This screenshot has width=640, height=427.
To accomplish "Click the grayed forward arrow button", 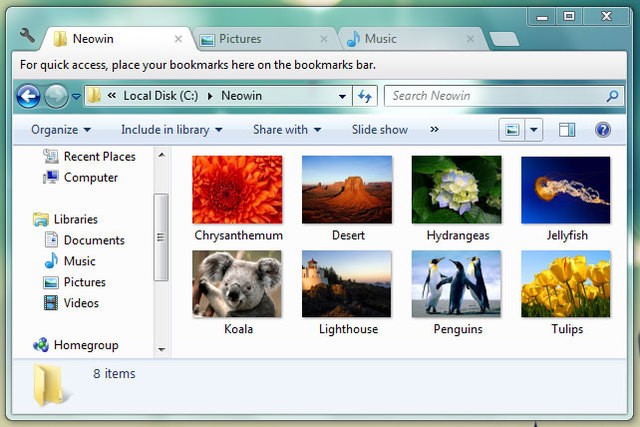I will [56, 96].
